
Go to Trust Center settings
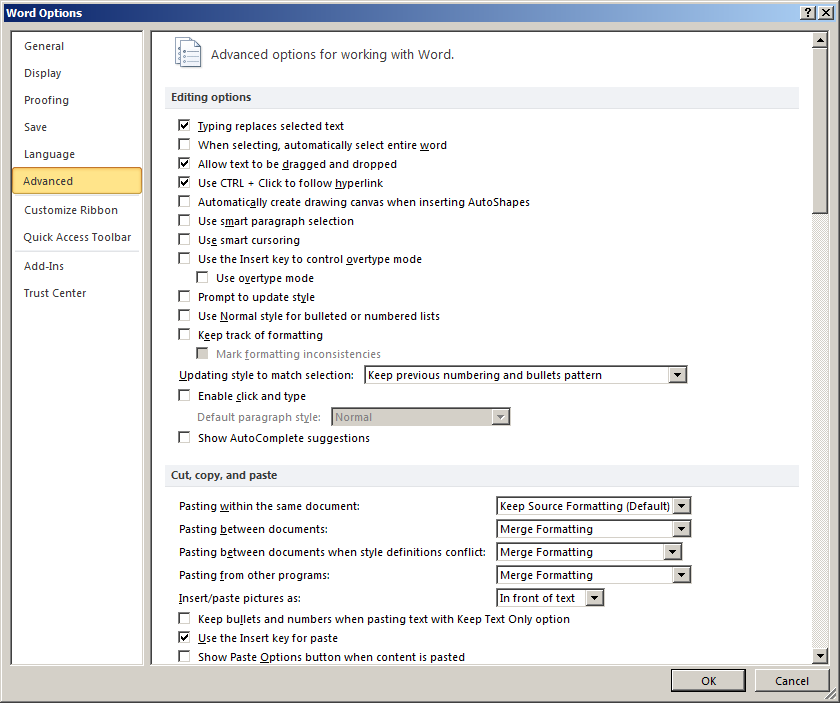55,293
